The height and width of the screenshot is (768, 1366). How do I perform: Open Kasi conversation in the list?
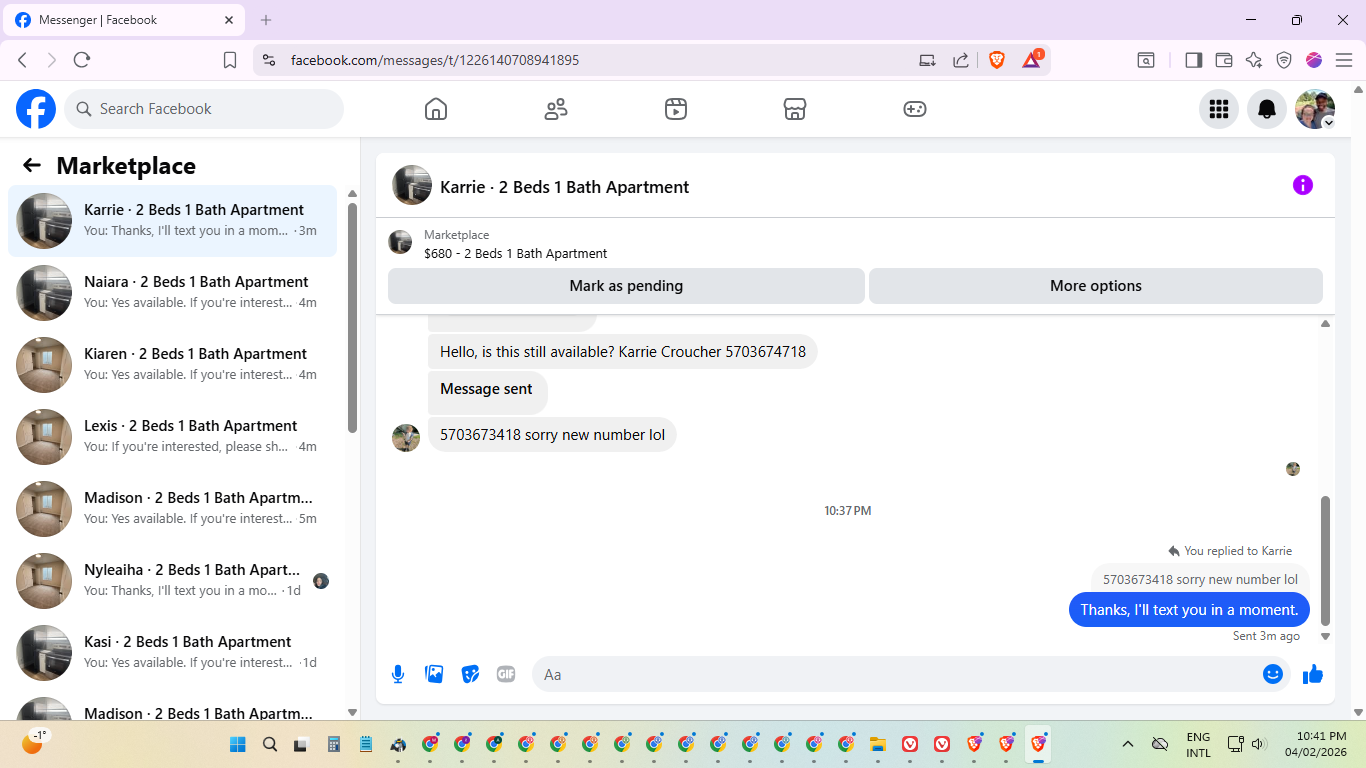pyautogui.click(x=172, y=653)
